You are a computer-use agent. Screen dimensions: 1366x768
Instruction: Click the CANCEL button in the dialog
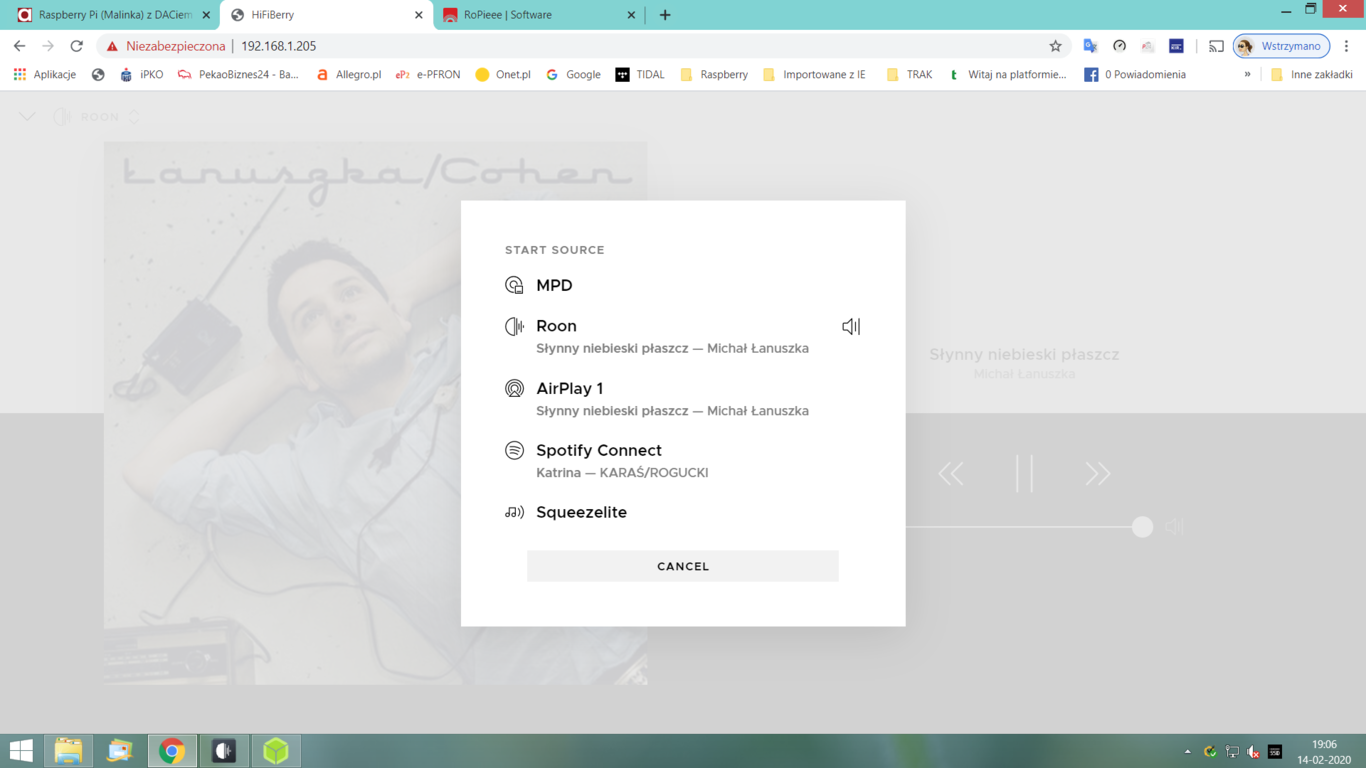pyautogui.click(x=683, y=566)
